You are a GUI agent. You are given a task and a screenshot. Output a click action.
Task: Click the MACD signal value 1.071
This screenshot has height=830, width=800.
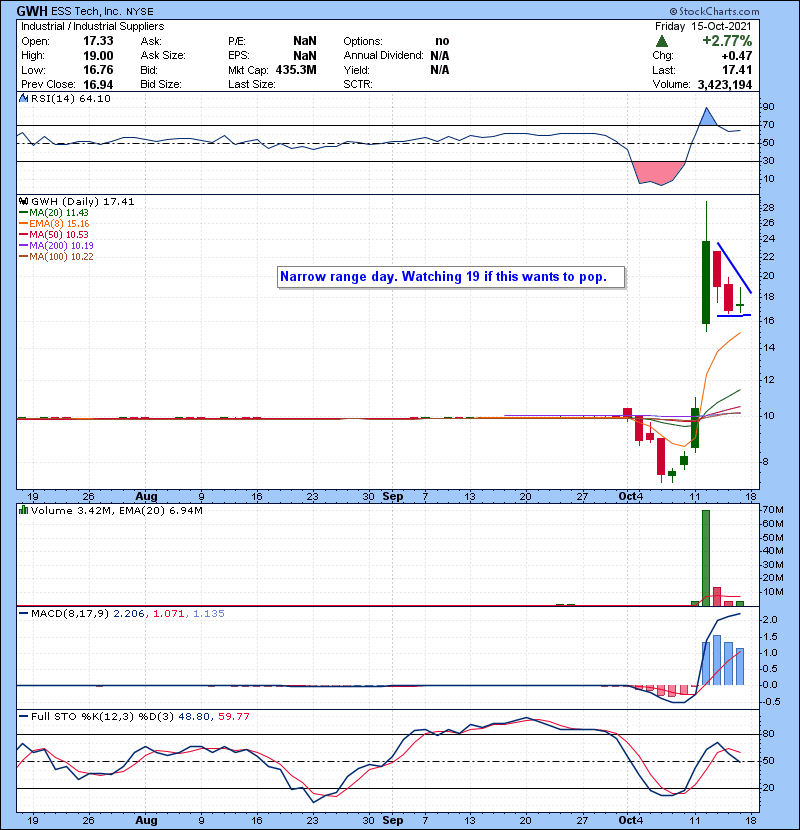click(x=168, y=614)
